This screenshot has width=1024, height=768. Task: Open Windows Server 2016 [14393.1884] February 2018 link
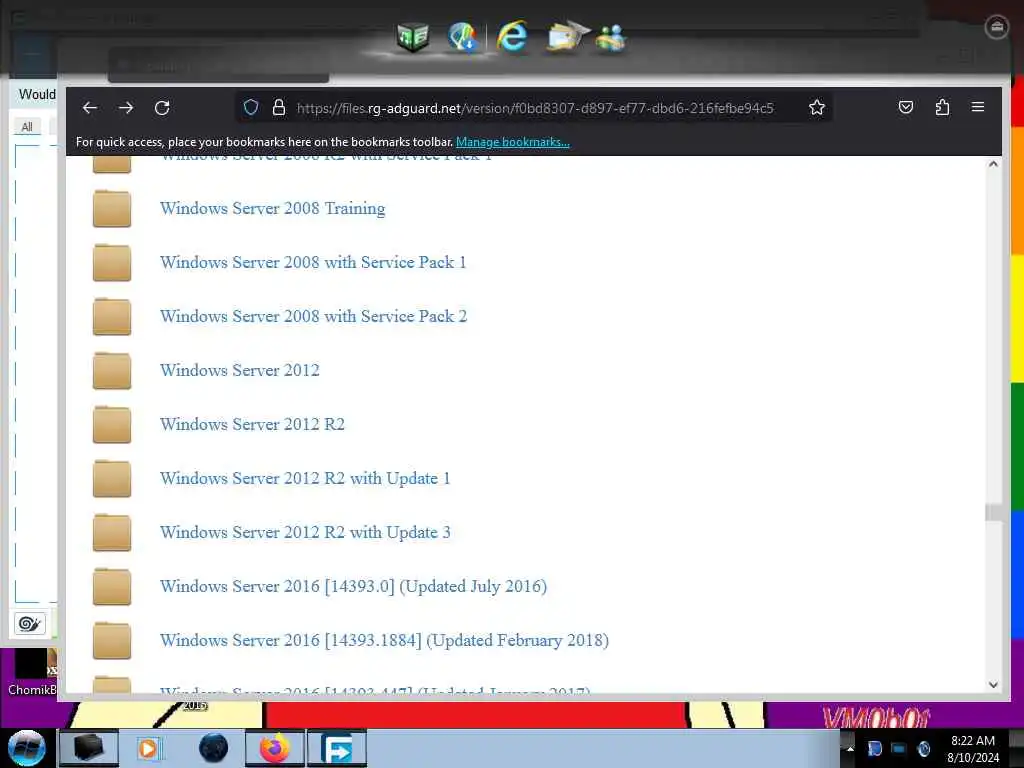tap(384, 641)
